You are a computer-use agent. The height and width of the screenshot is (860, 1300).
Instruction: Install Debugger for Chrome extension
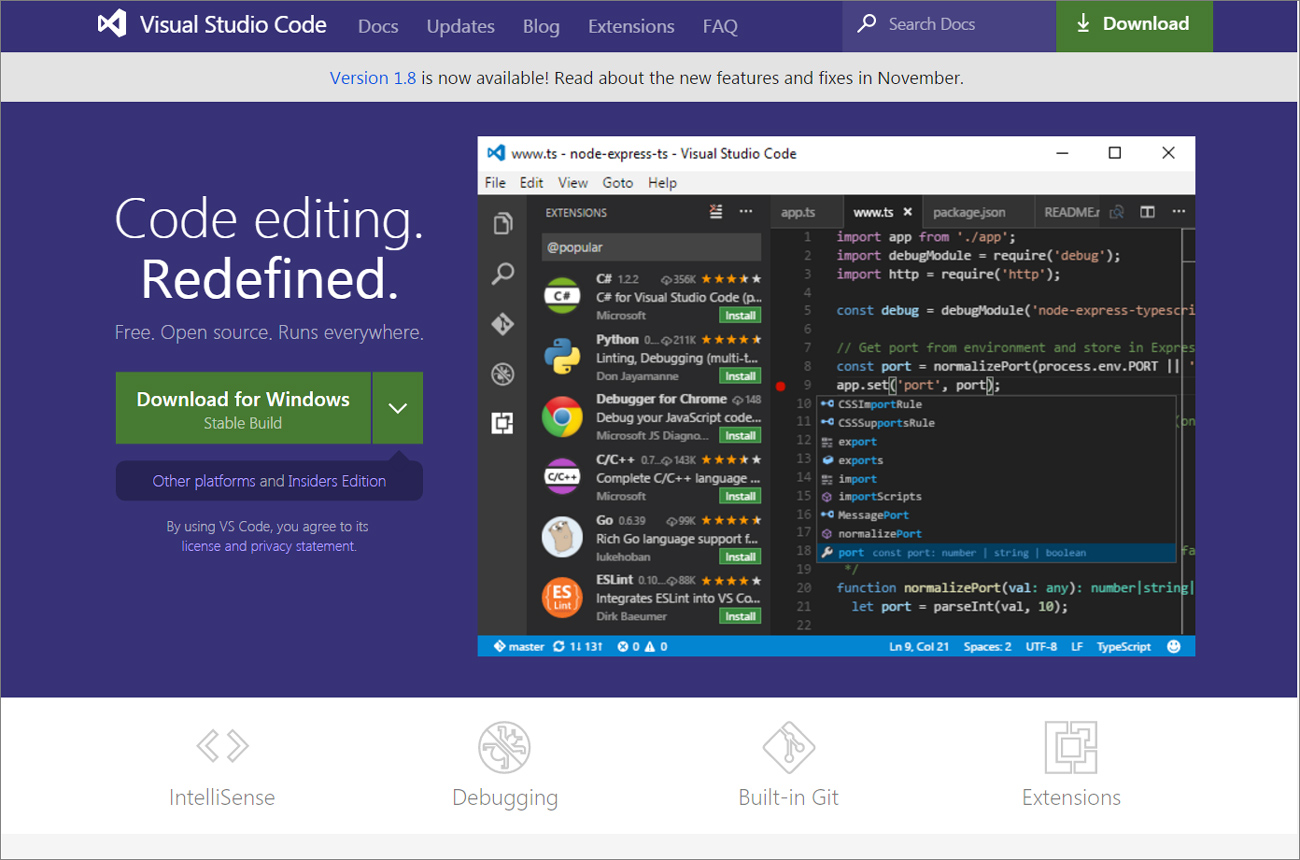click(740, 435)
